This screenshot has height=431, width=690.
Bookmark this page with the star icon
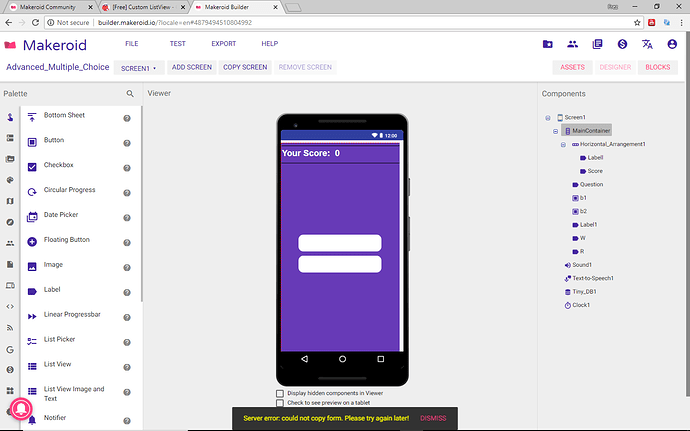point(637,22)
